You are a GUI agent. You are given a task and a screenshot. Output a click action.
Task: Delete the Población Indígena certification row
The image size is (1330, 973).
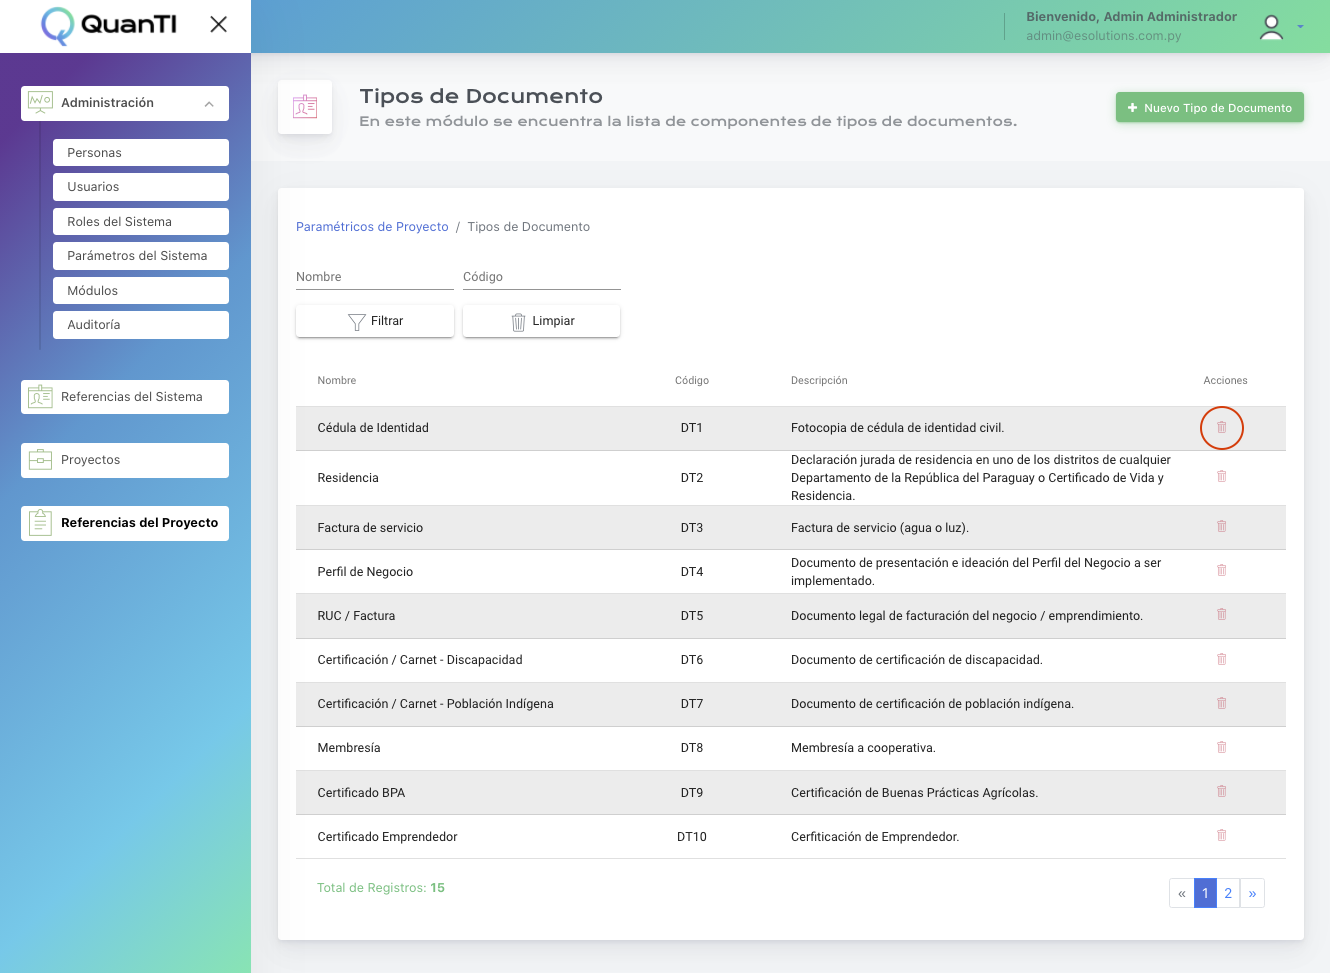tap(1221, 704)
